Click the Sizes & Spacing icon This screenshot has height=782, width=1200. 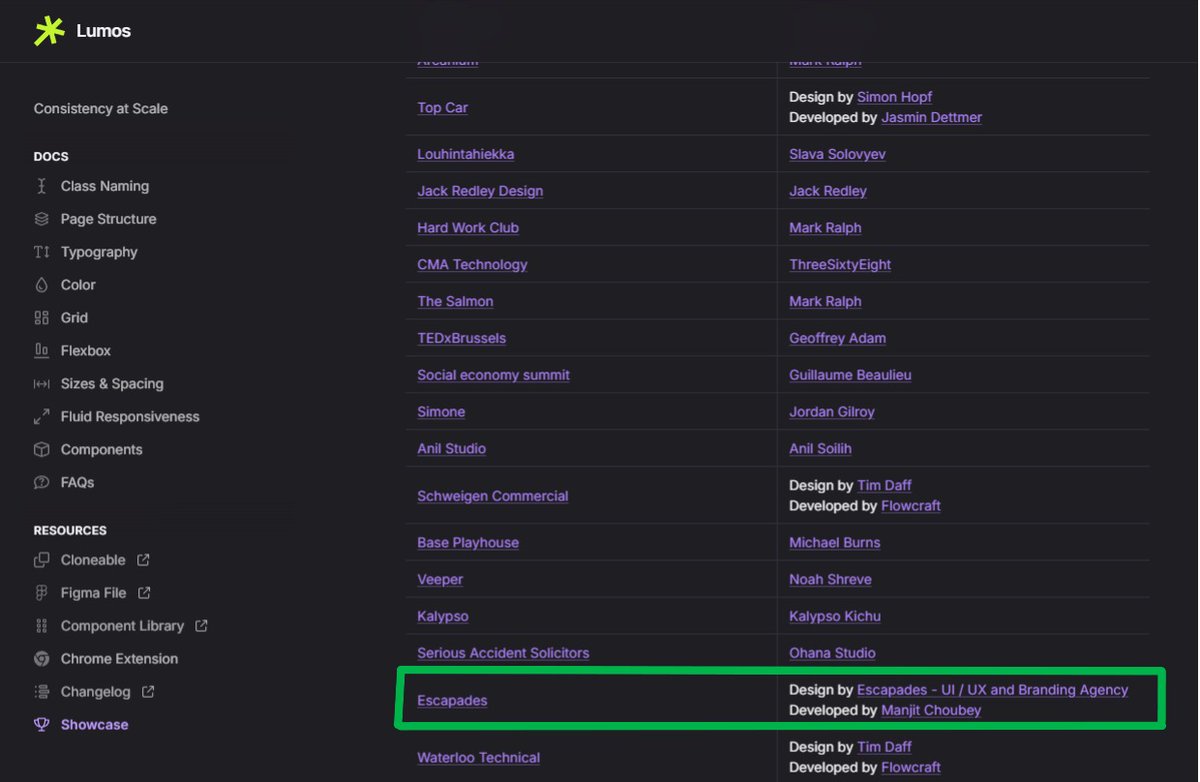point(41,384)
